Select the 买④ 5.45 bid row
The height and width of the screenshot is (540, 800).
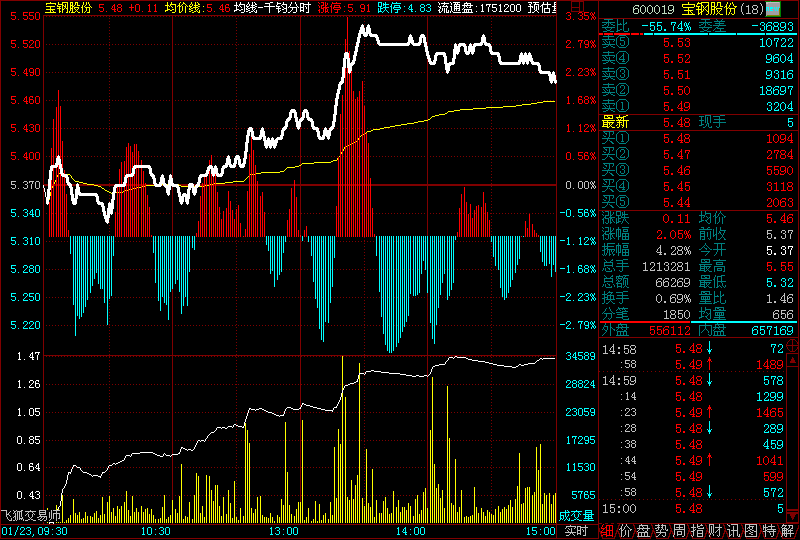[x=697, y=186]
